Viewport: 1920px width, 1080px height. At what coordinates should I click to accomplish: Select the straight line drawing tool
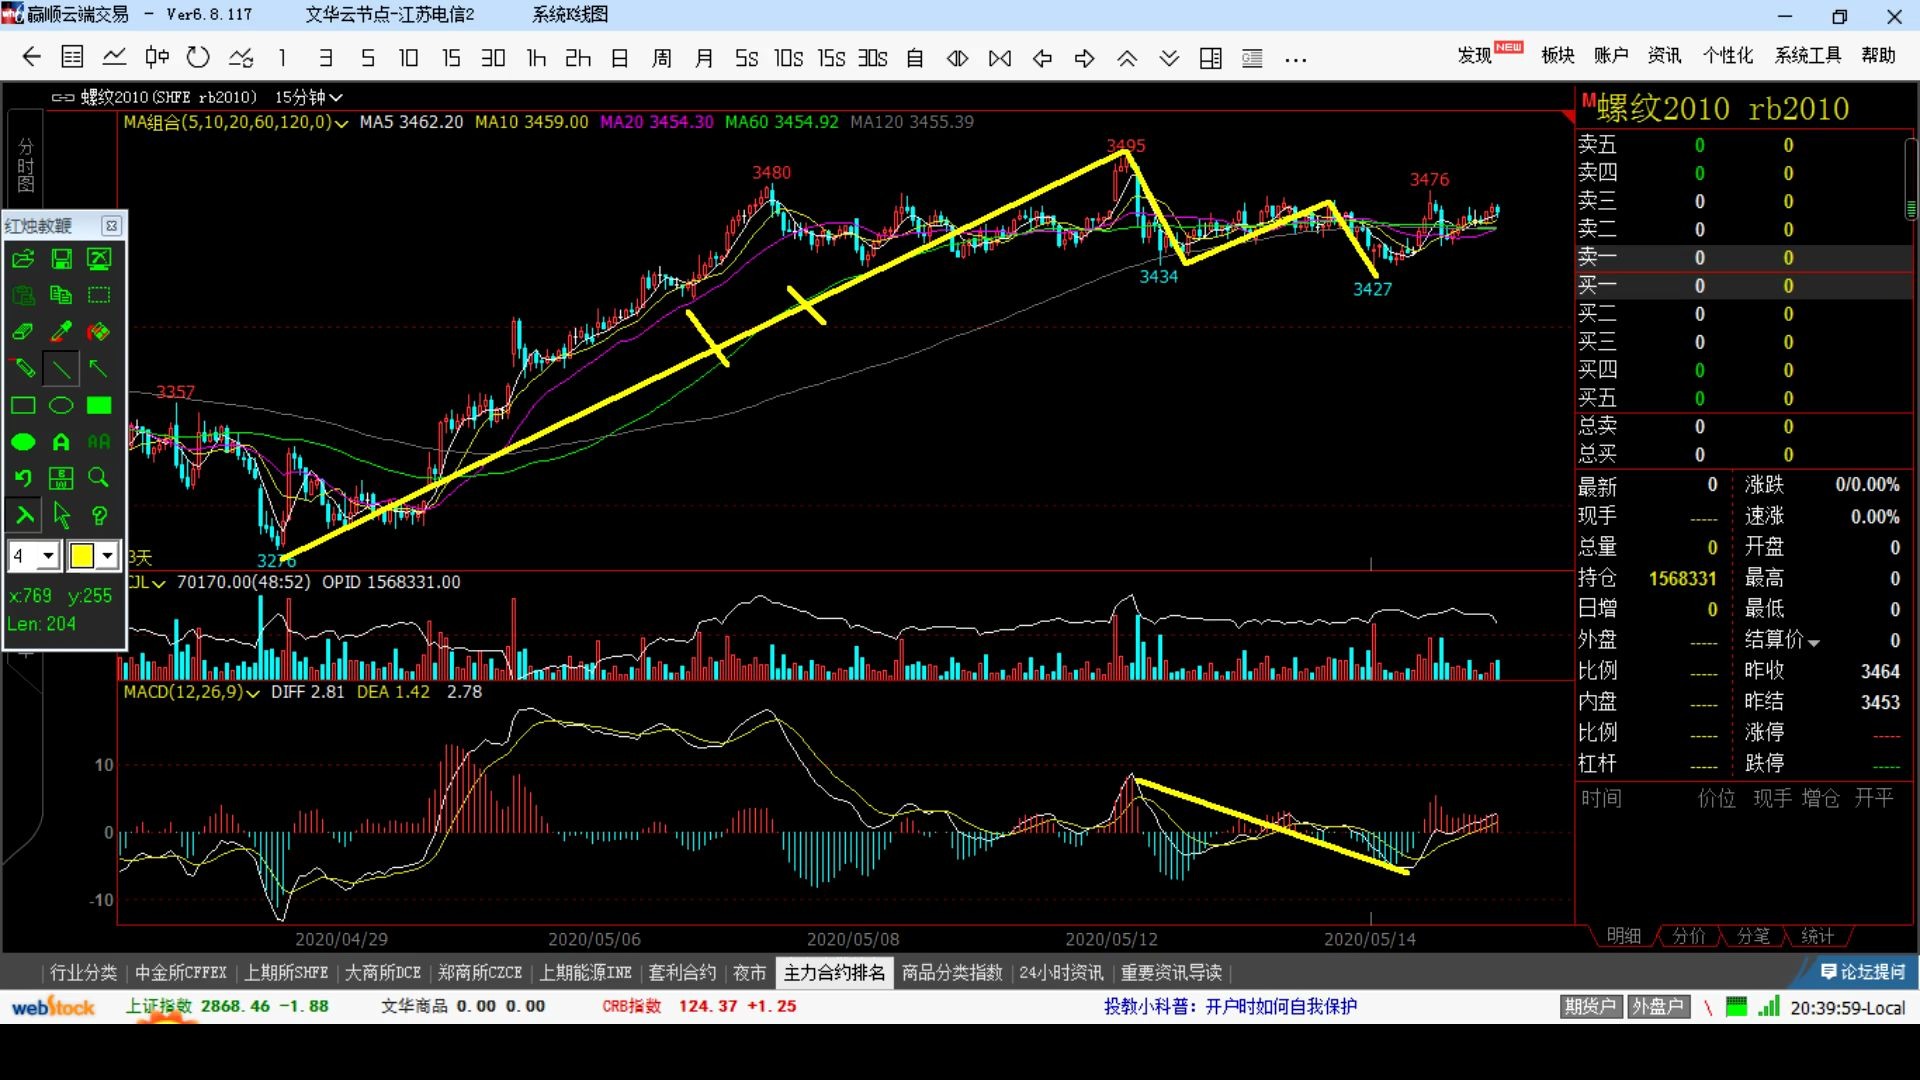pos(61,368)
